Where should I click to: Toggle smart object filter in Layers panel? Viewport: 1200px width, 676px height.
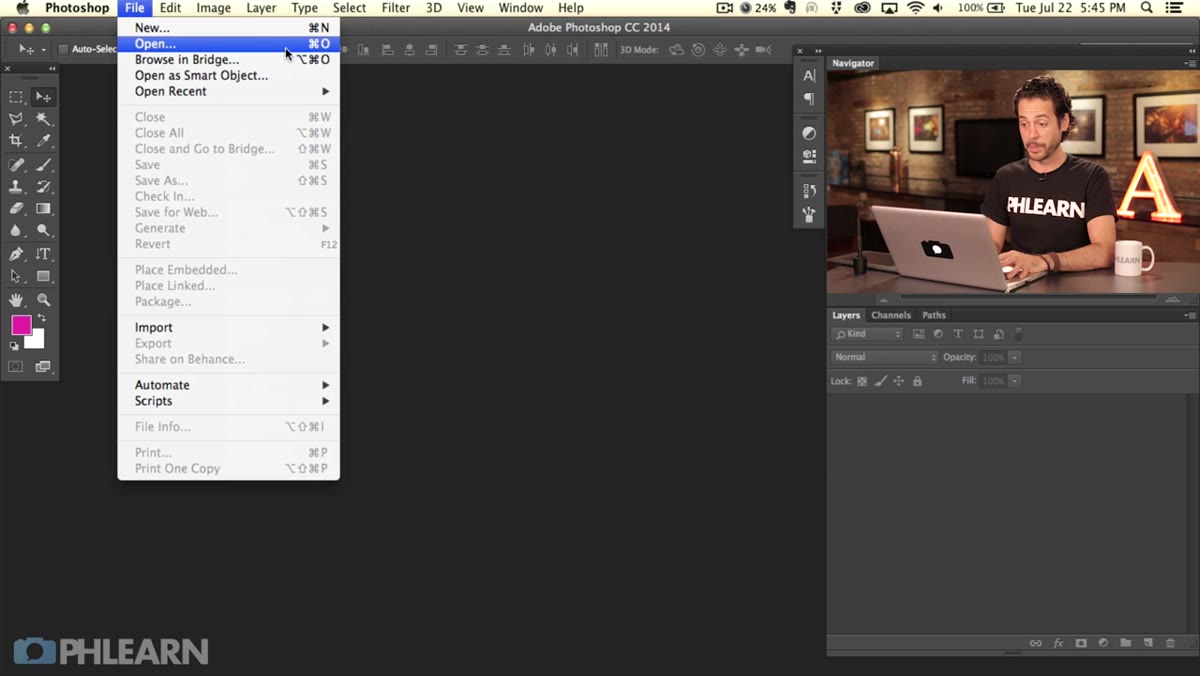pos(998,334)
